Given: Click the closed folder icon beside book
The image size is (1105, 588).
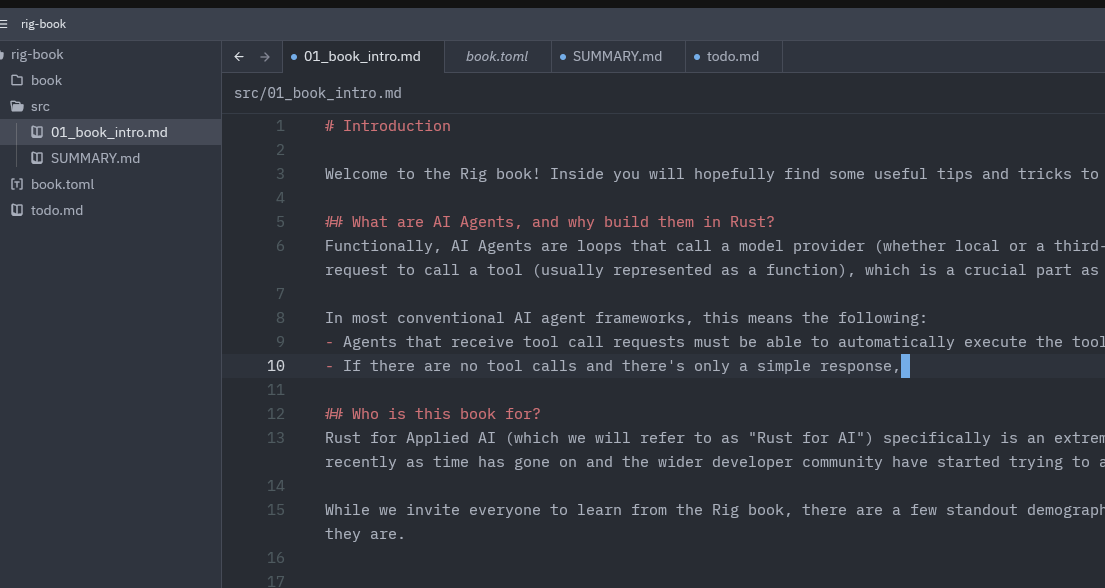Looking at the screenshot, I should (15, 80).
